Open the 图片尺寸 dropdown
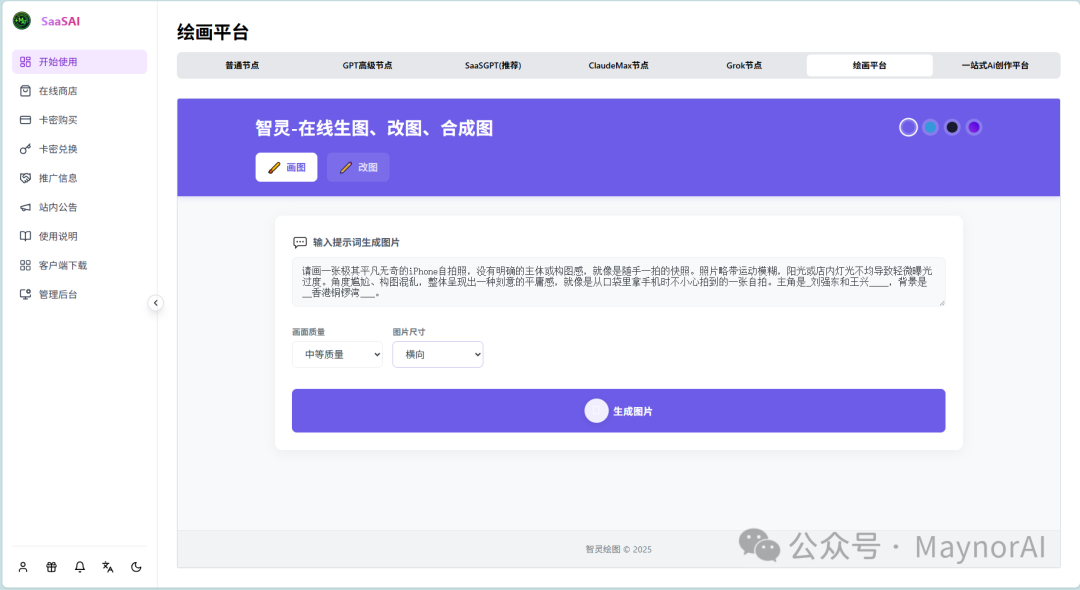The image size is (1080, 590). pos(438,355)
